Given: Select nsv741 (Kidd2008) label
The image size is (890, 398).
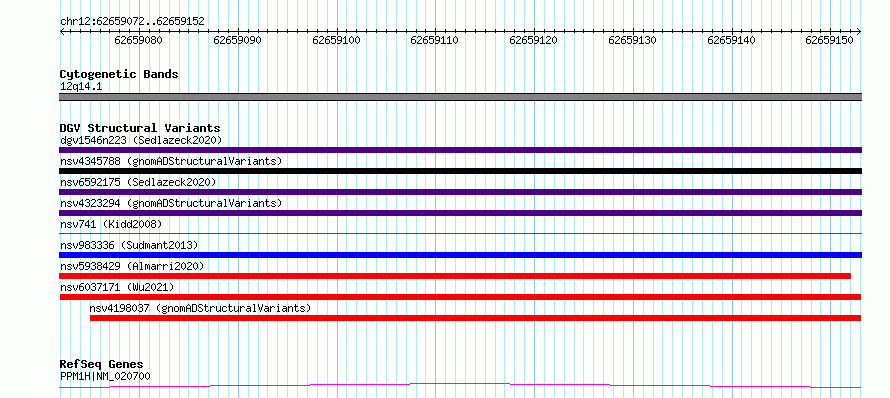Looking at the screenshot, I should click(111, 224).
